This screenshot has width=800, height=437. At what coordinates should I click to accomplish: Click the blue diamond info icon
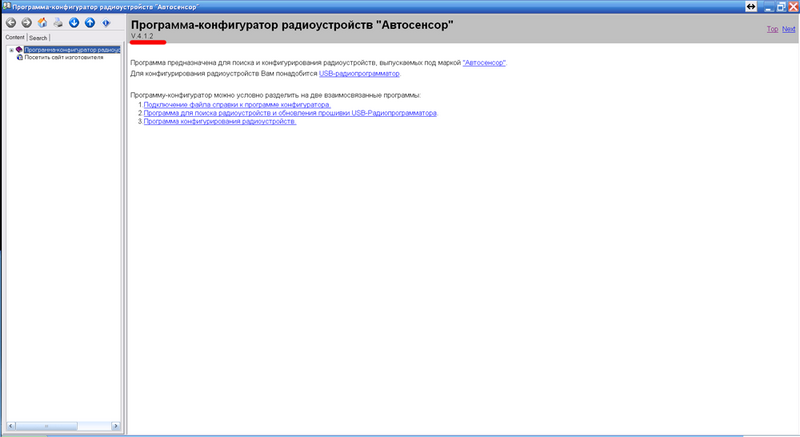coord(106,23)
